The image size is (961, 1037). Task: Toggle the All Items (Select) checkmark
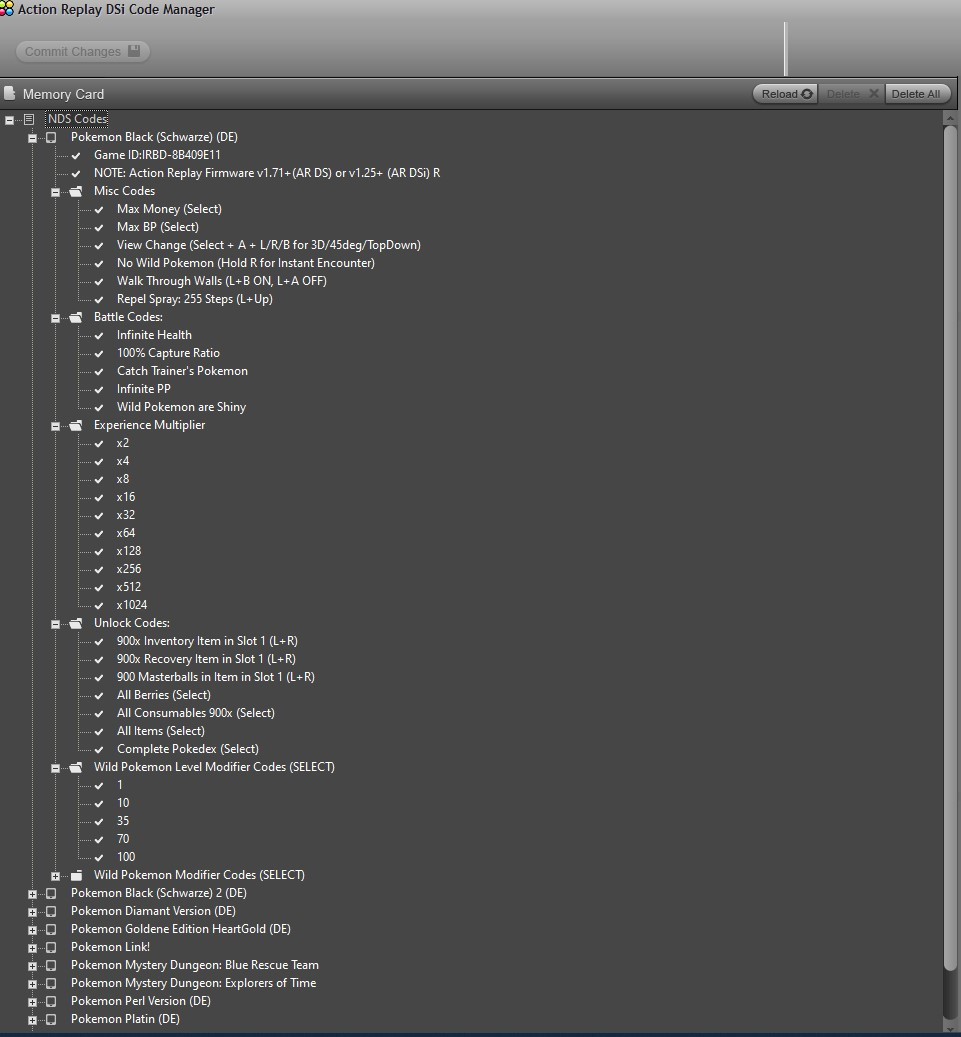[99, 731]
